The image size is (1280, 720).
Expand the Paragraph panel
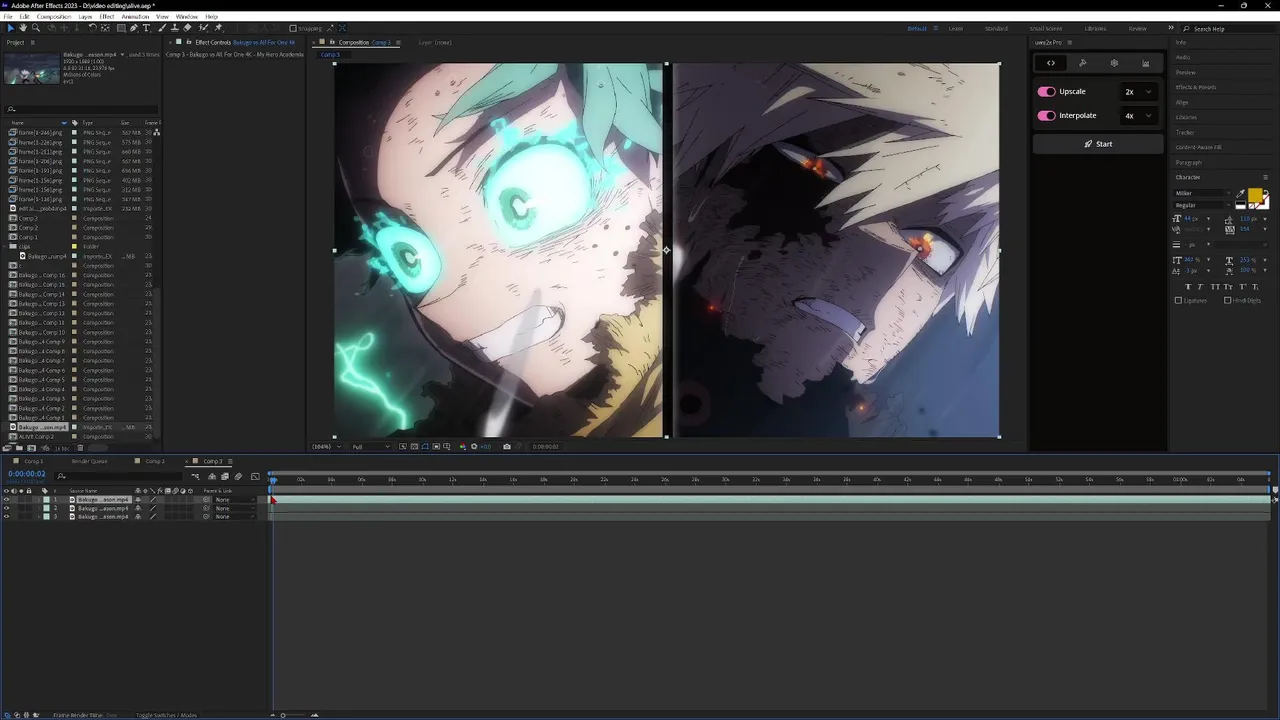click(1189, 162)
